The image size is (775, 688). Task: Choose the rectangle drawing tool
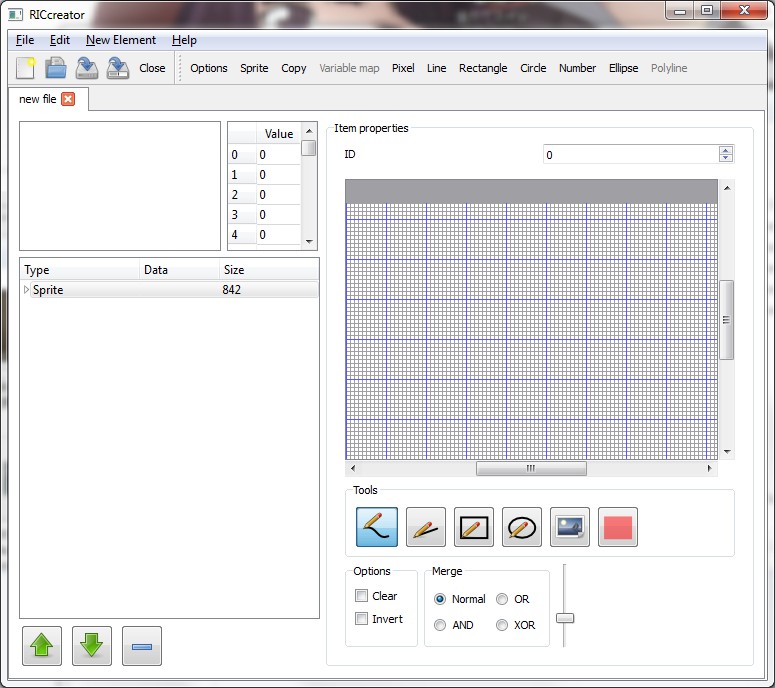(473, 527)
